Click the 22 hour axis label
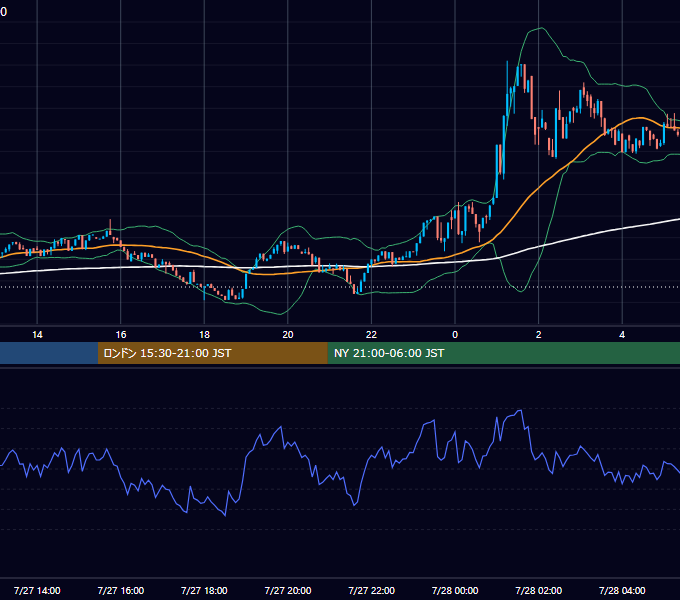 (x=371, y=335)
